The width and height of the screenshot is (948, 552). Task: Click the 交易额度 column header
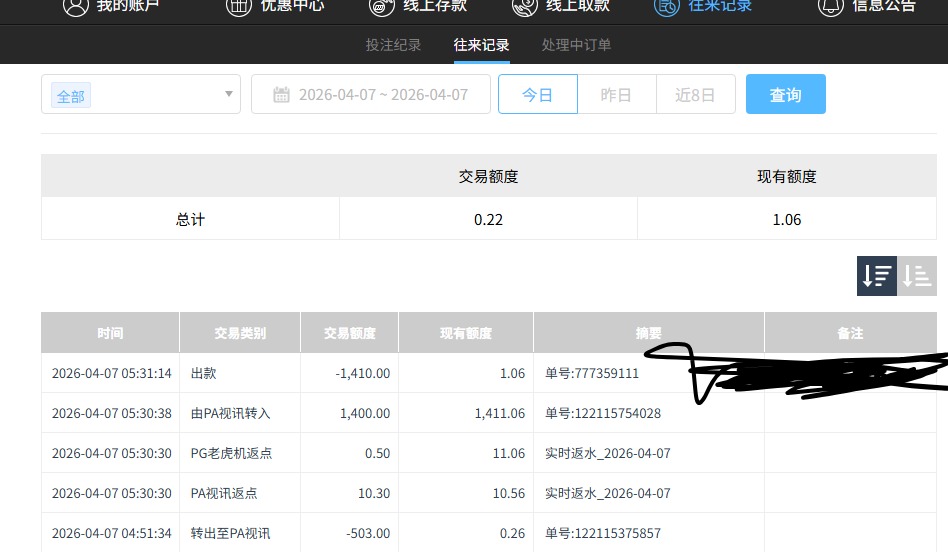349,333
